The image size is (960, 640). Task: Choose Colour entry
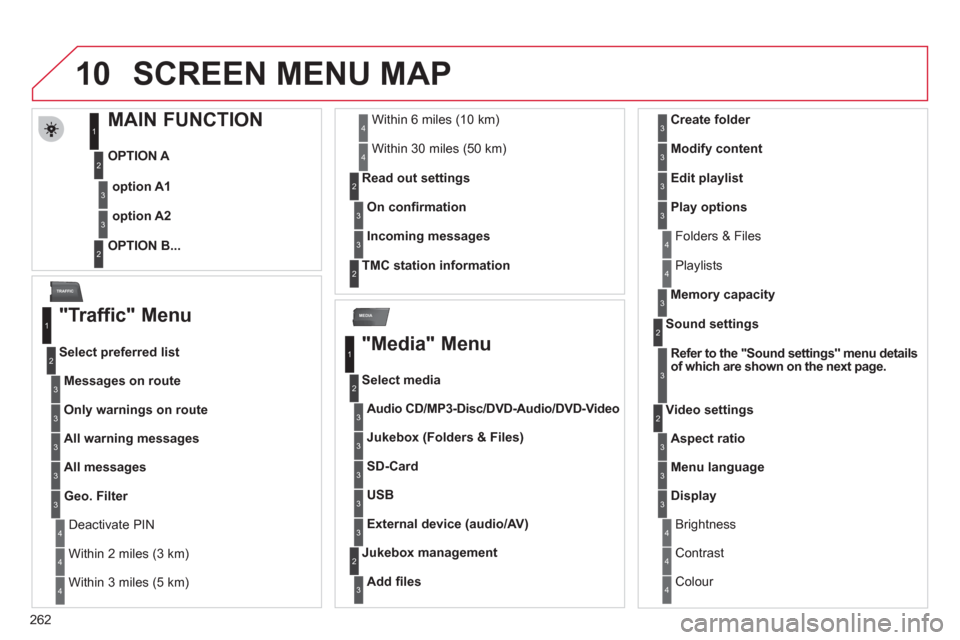coord(694,582)
